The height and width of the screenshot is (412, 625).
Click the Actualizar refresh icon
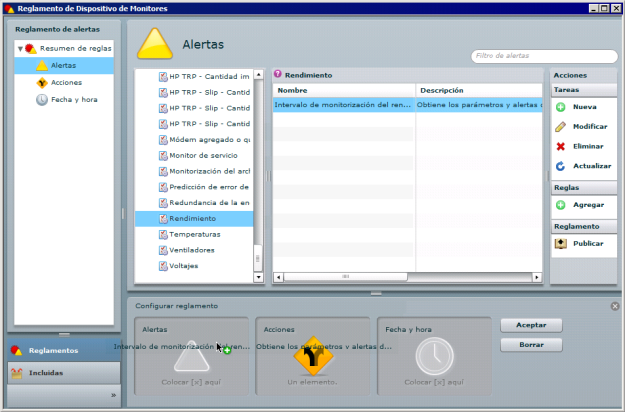point(561,166)
